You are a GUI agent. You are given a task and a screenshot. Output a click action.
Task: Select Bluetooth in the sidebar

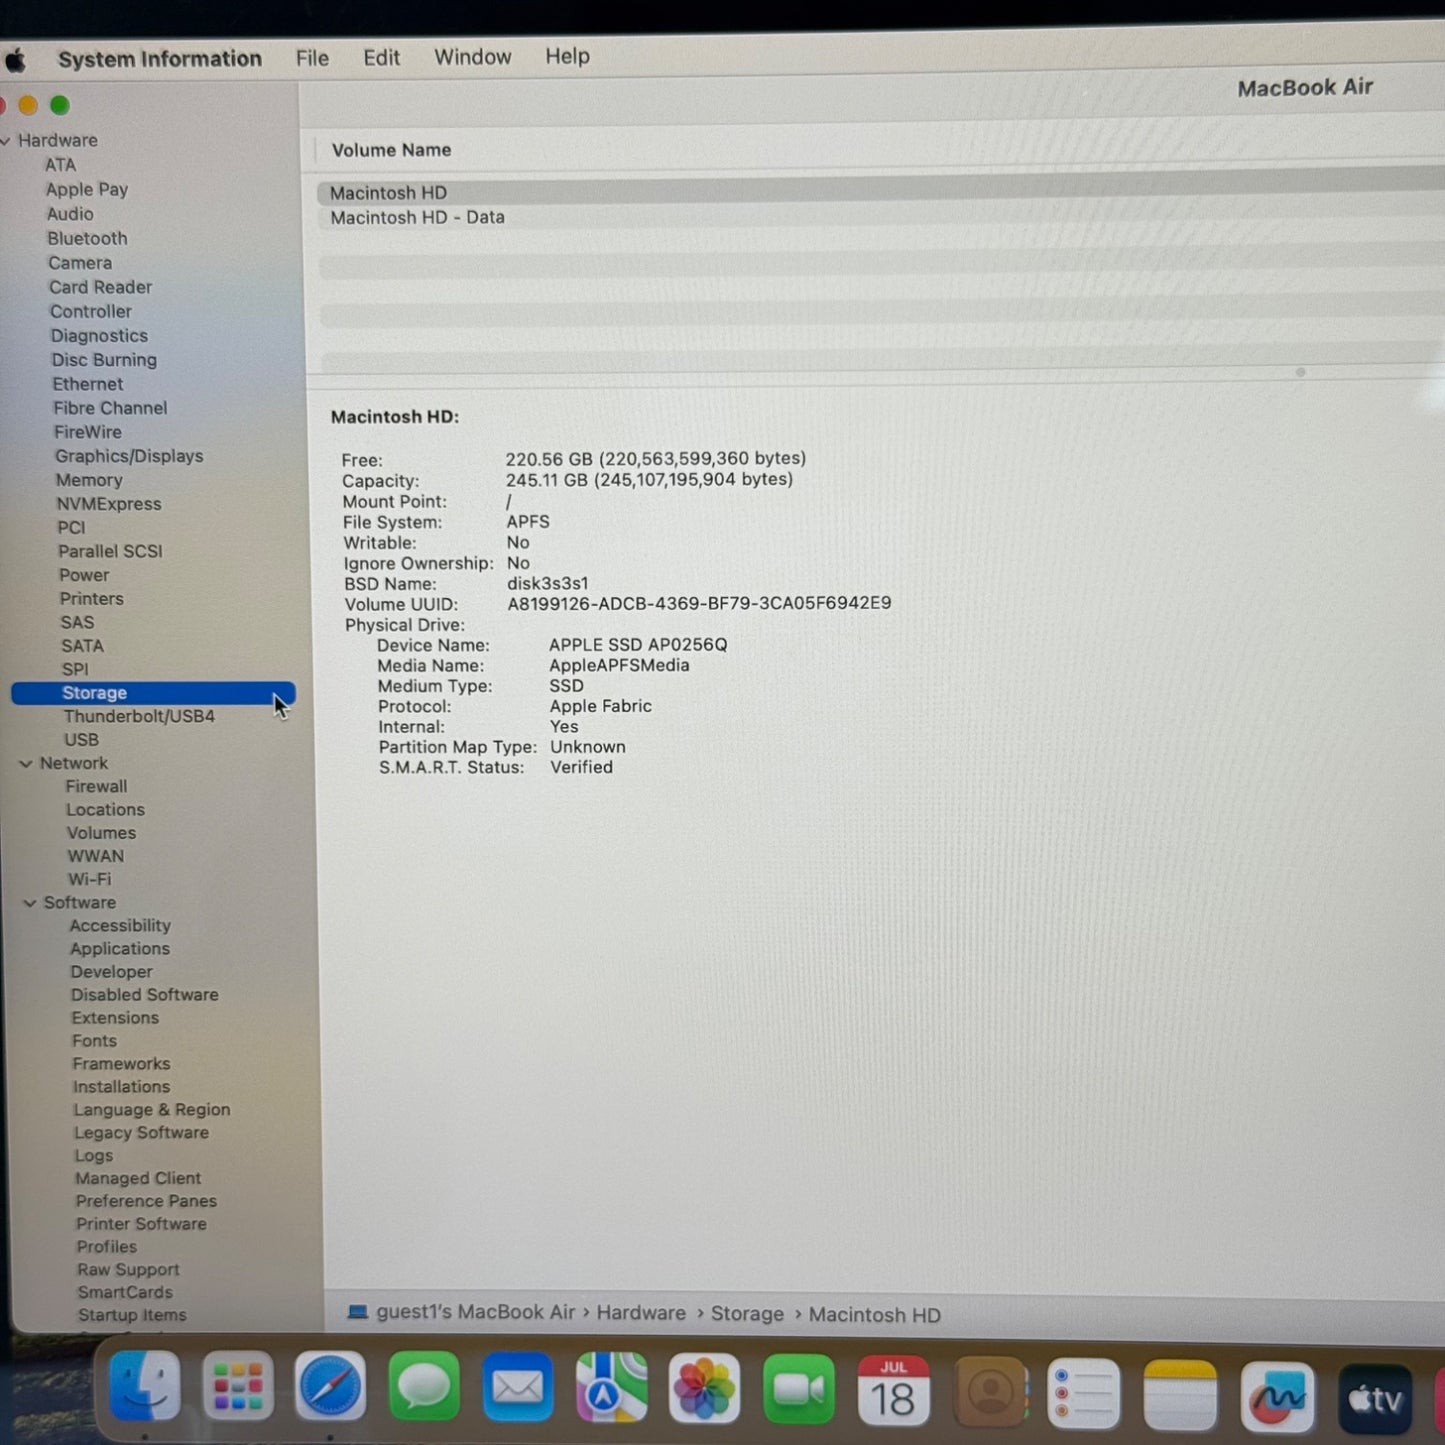coord(87,238)
